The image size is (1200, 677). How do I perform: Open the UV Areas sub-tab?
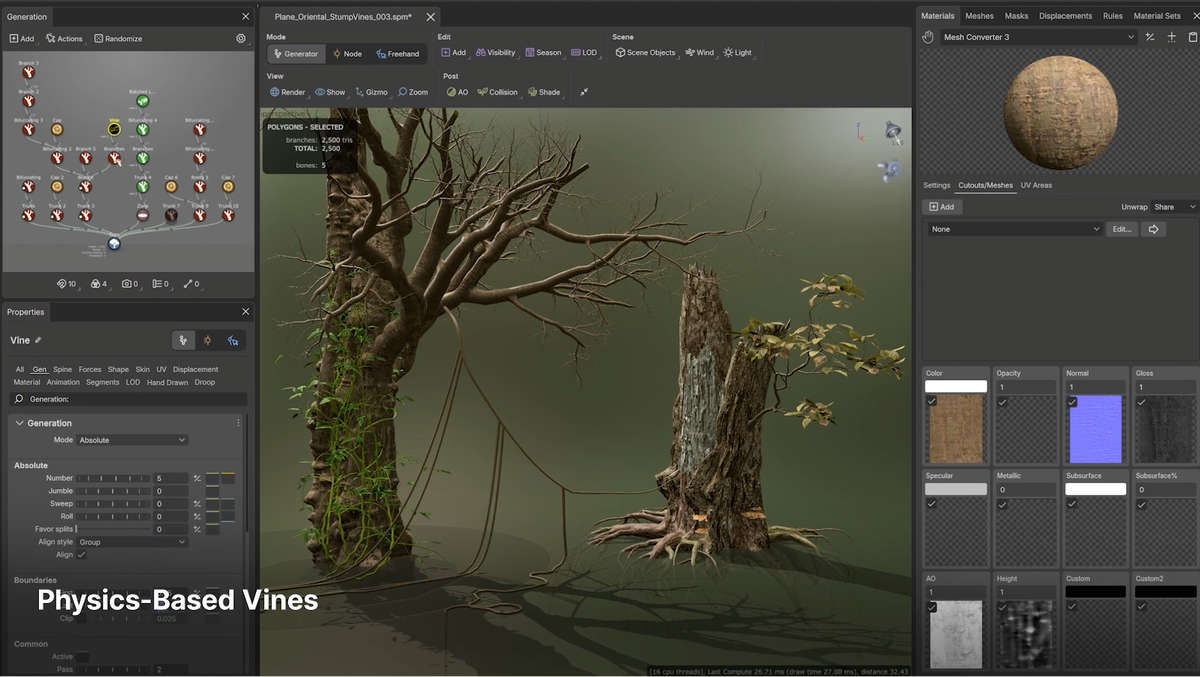click(x=1036, y=185)
